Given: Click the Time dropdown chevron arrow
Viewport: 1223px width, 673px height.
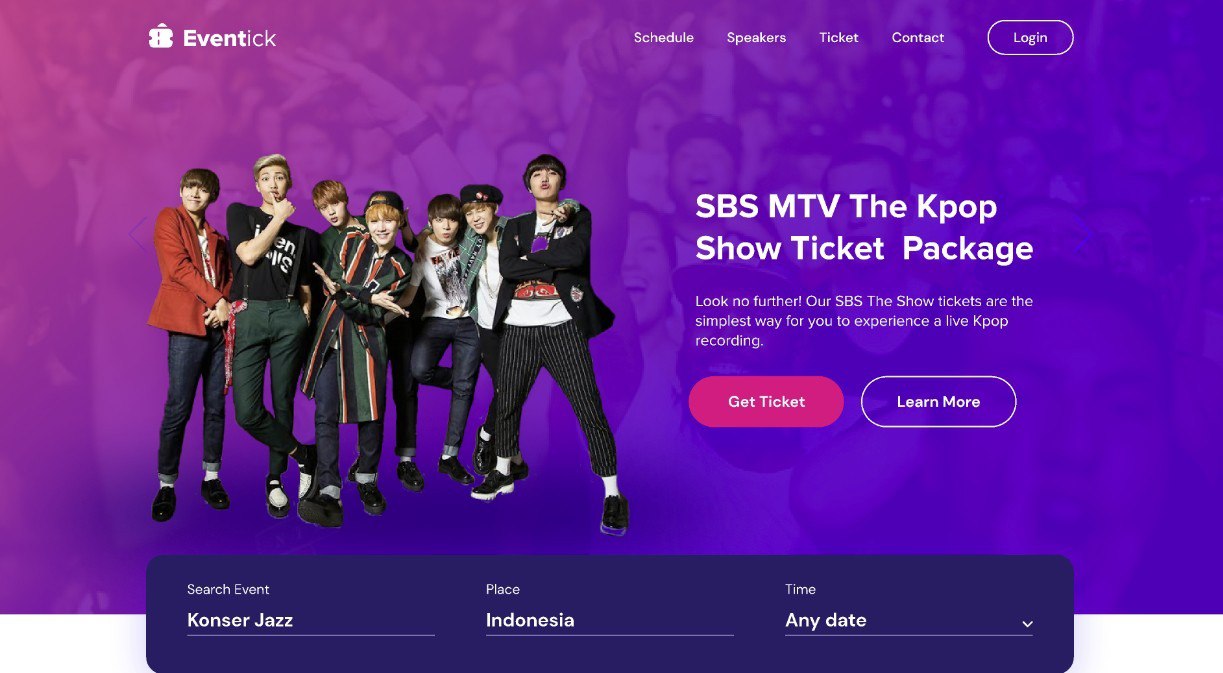Looking at the screenshot, I should pyautogui.click(x=1027, y=624).
